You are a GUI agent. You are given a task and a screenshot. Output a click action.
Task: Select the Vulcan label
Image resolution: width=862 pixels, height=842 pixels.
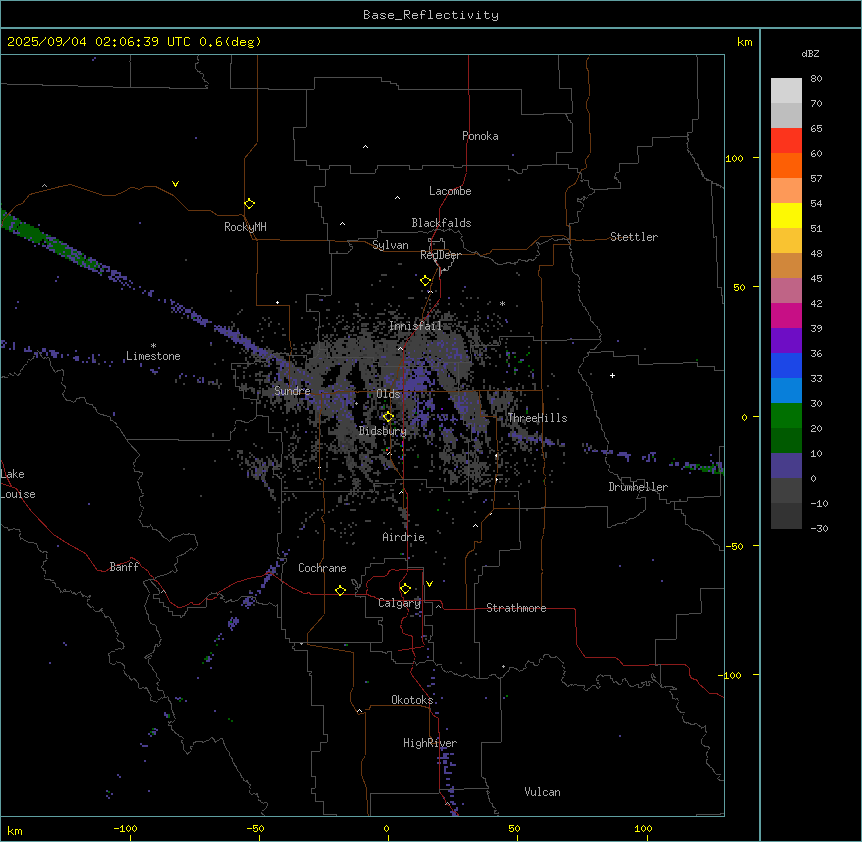coord(542,792)
